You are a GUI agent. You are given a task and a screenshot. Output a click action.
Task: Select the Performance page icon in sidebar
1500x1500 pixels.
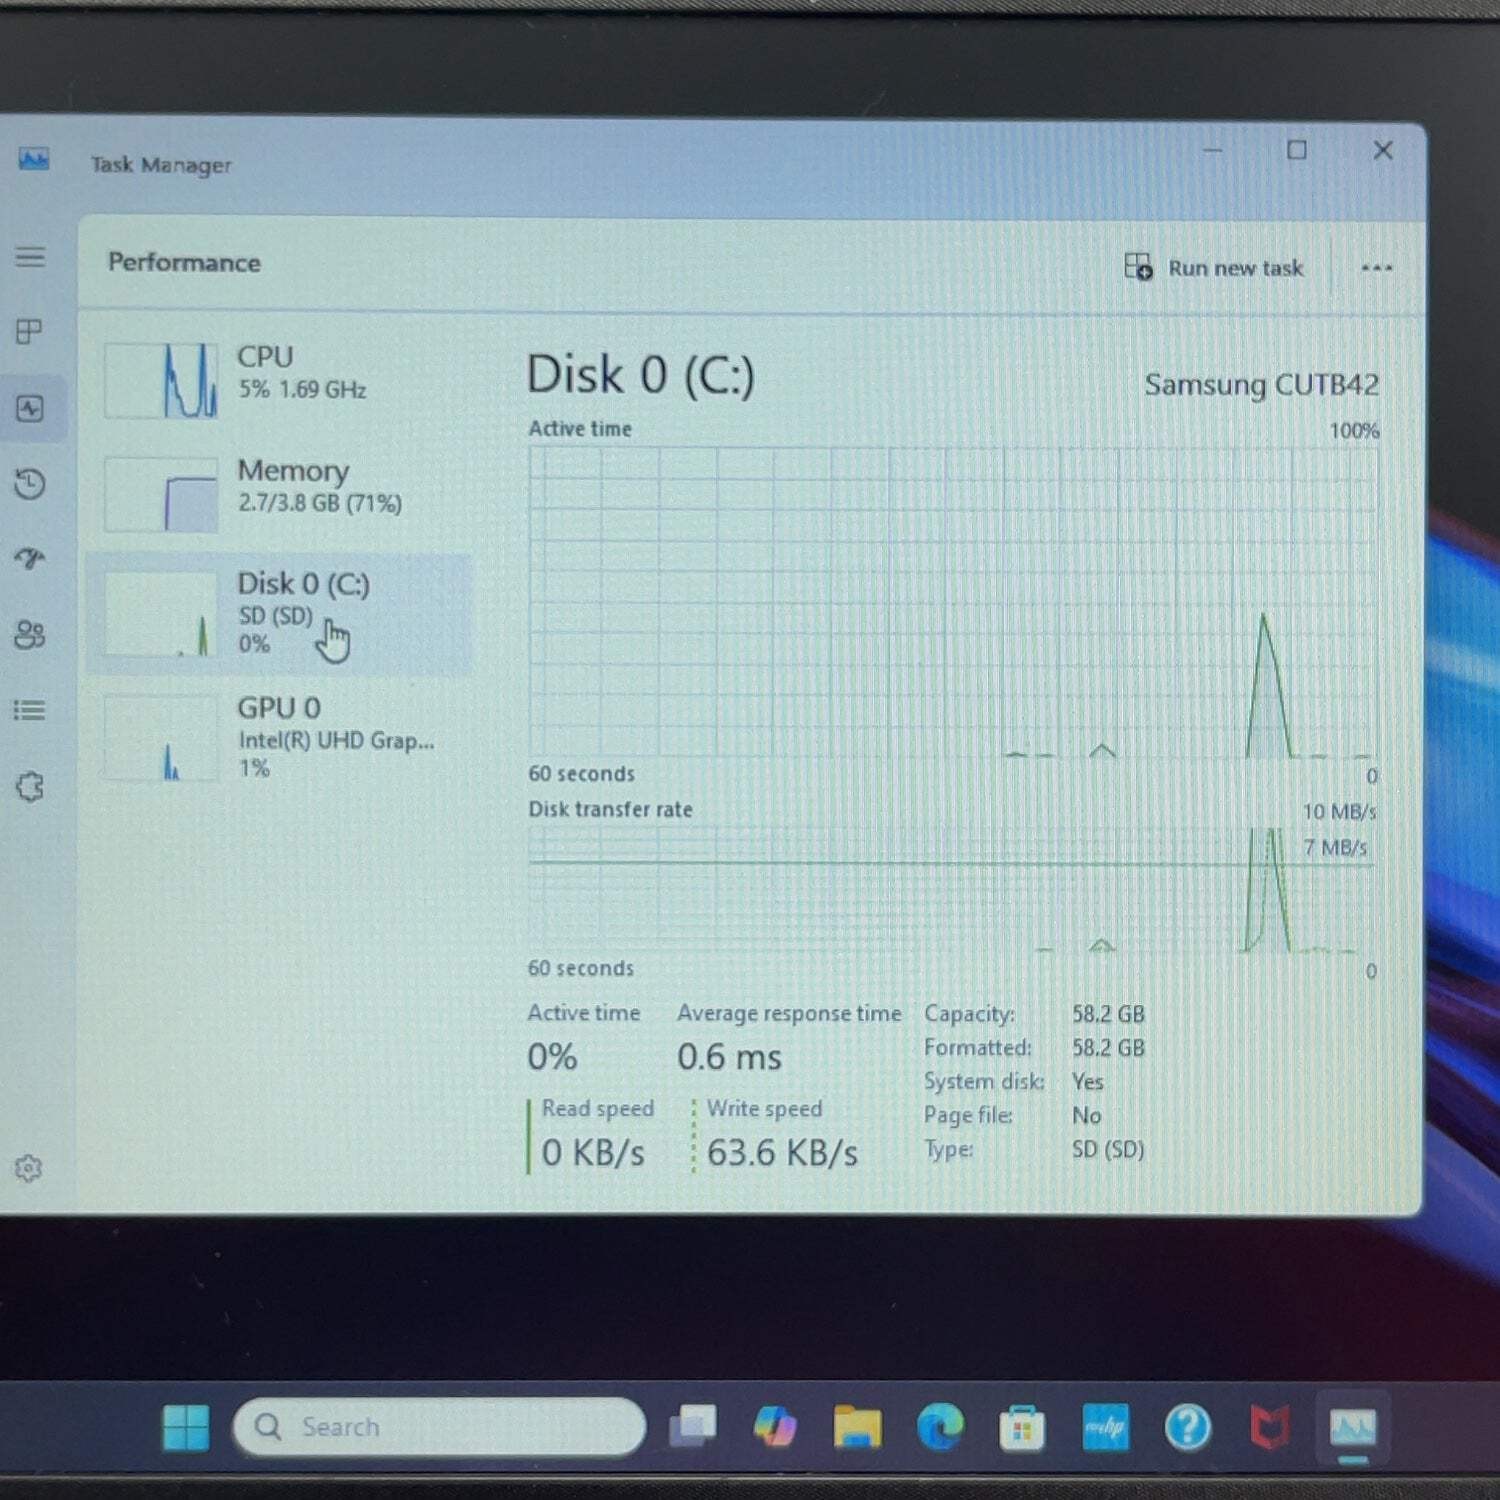click(x=30, y=408)
